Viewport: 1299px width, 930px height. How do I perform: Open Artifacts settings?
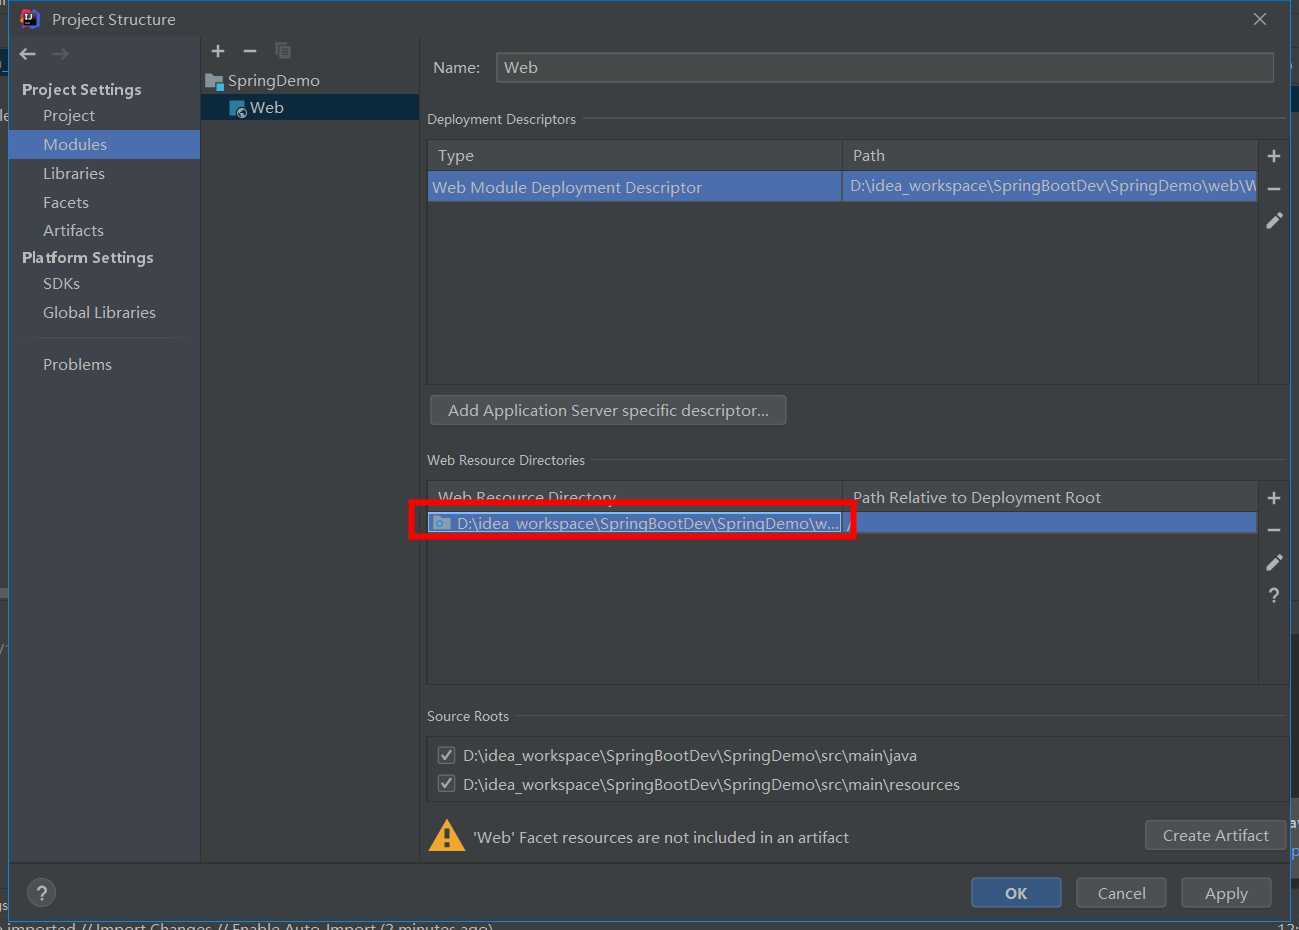point(73,230)
